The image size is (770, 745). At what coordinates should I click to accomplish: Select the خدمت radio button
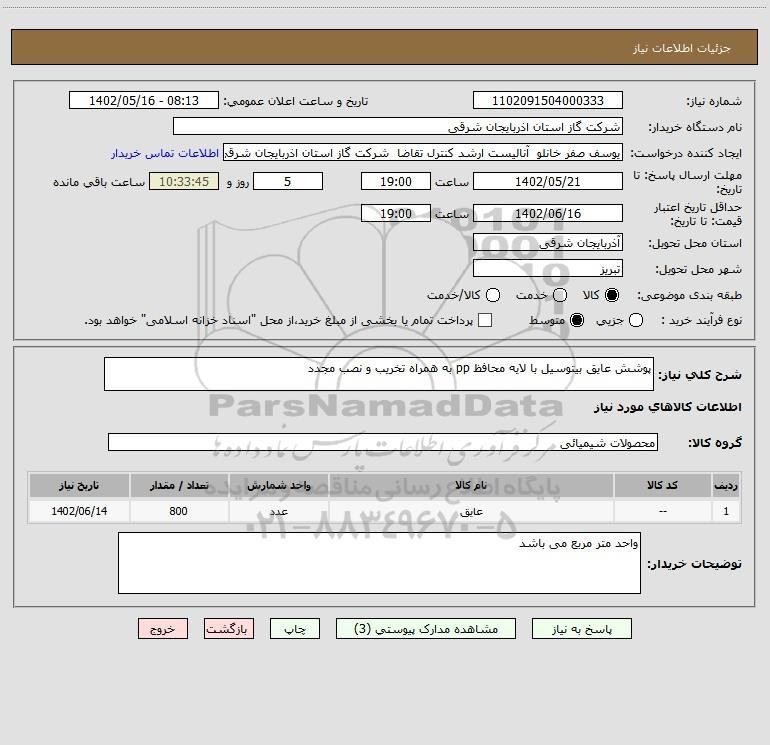tap(560, 295)
